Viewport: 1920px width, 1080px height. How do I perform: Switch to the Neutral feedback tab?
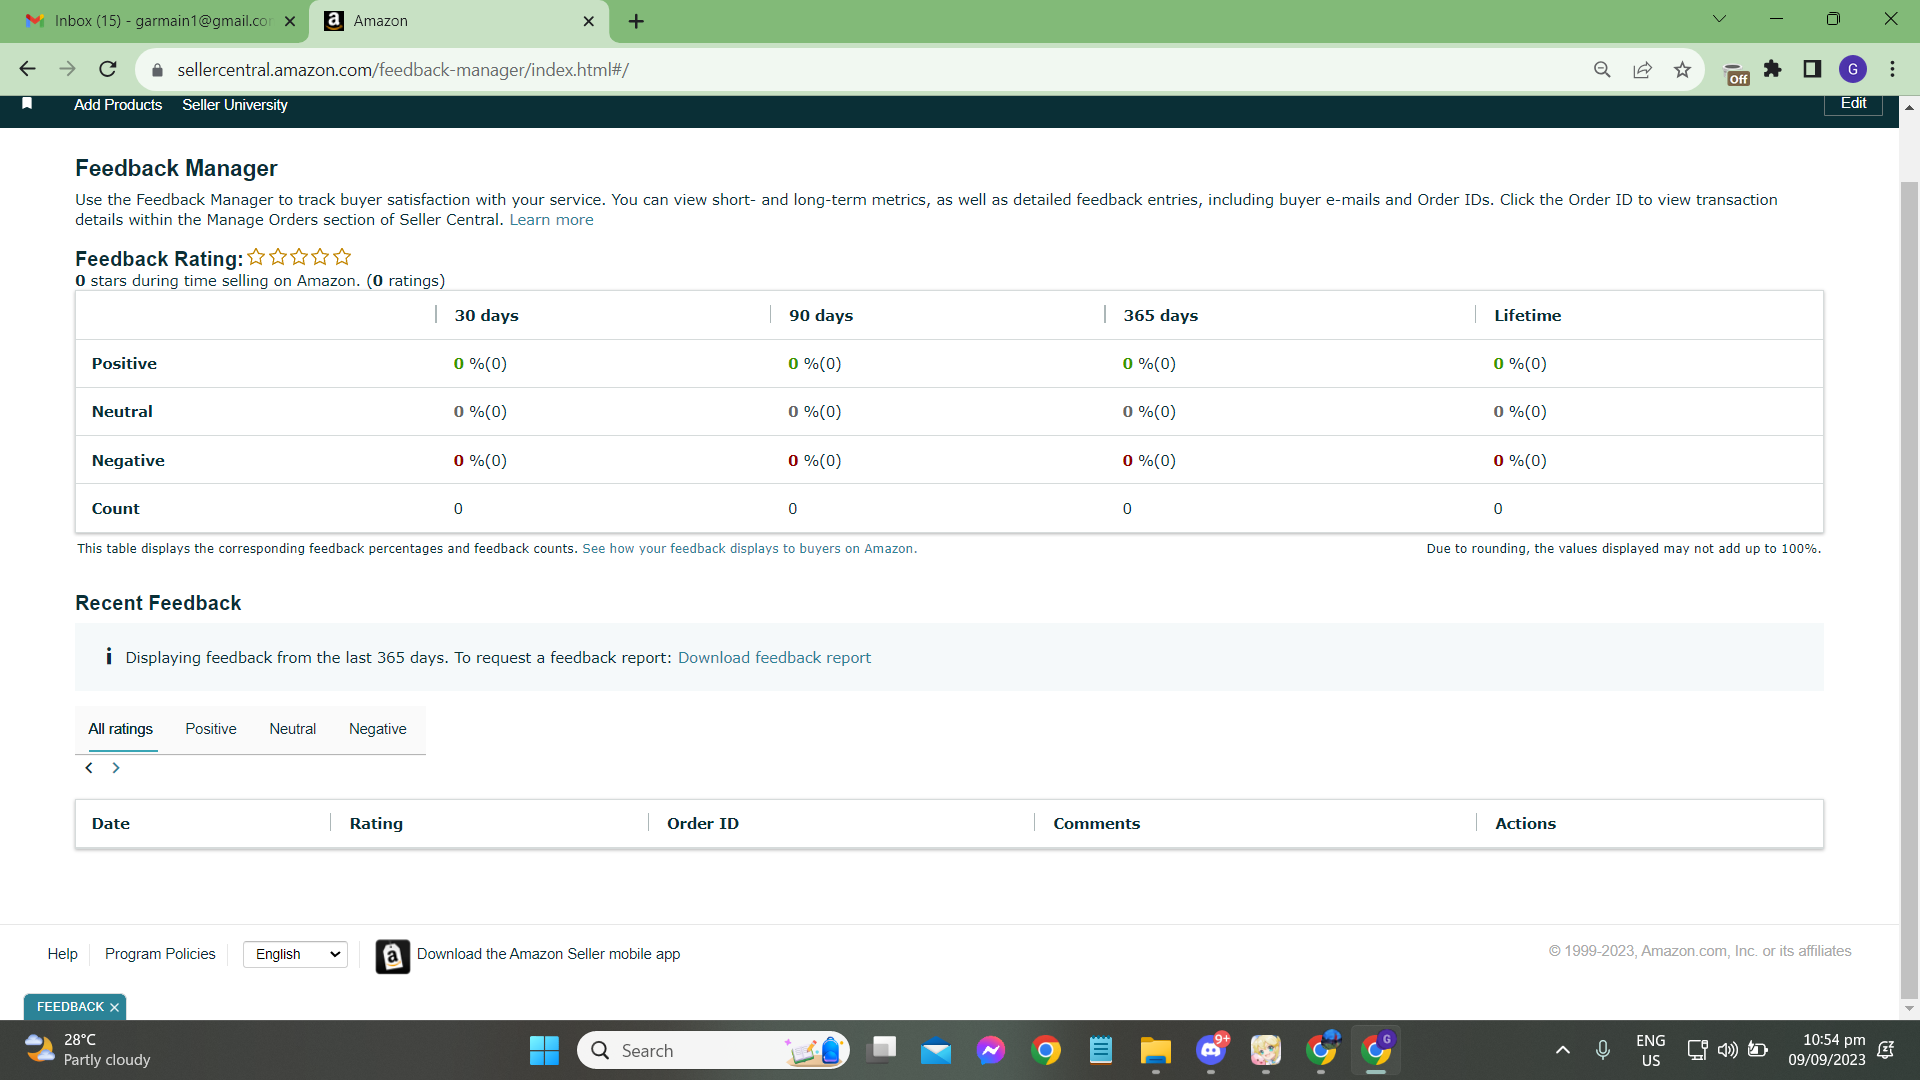pos(292,729)
